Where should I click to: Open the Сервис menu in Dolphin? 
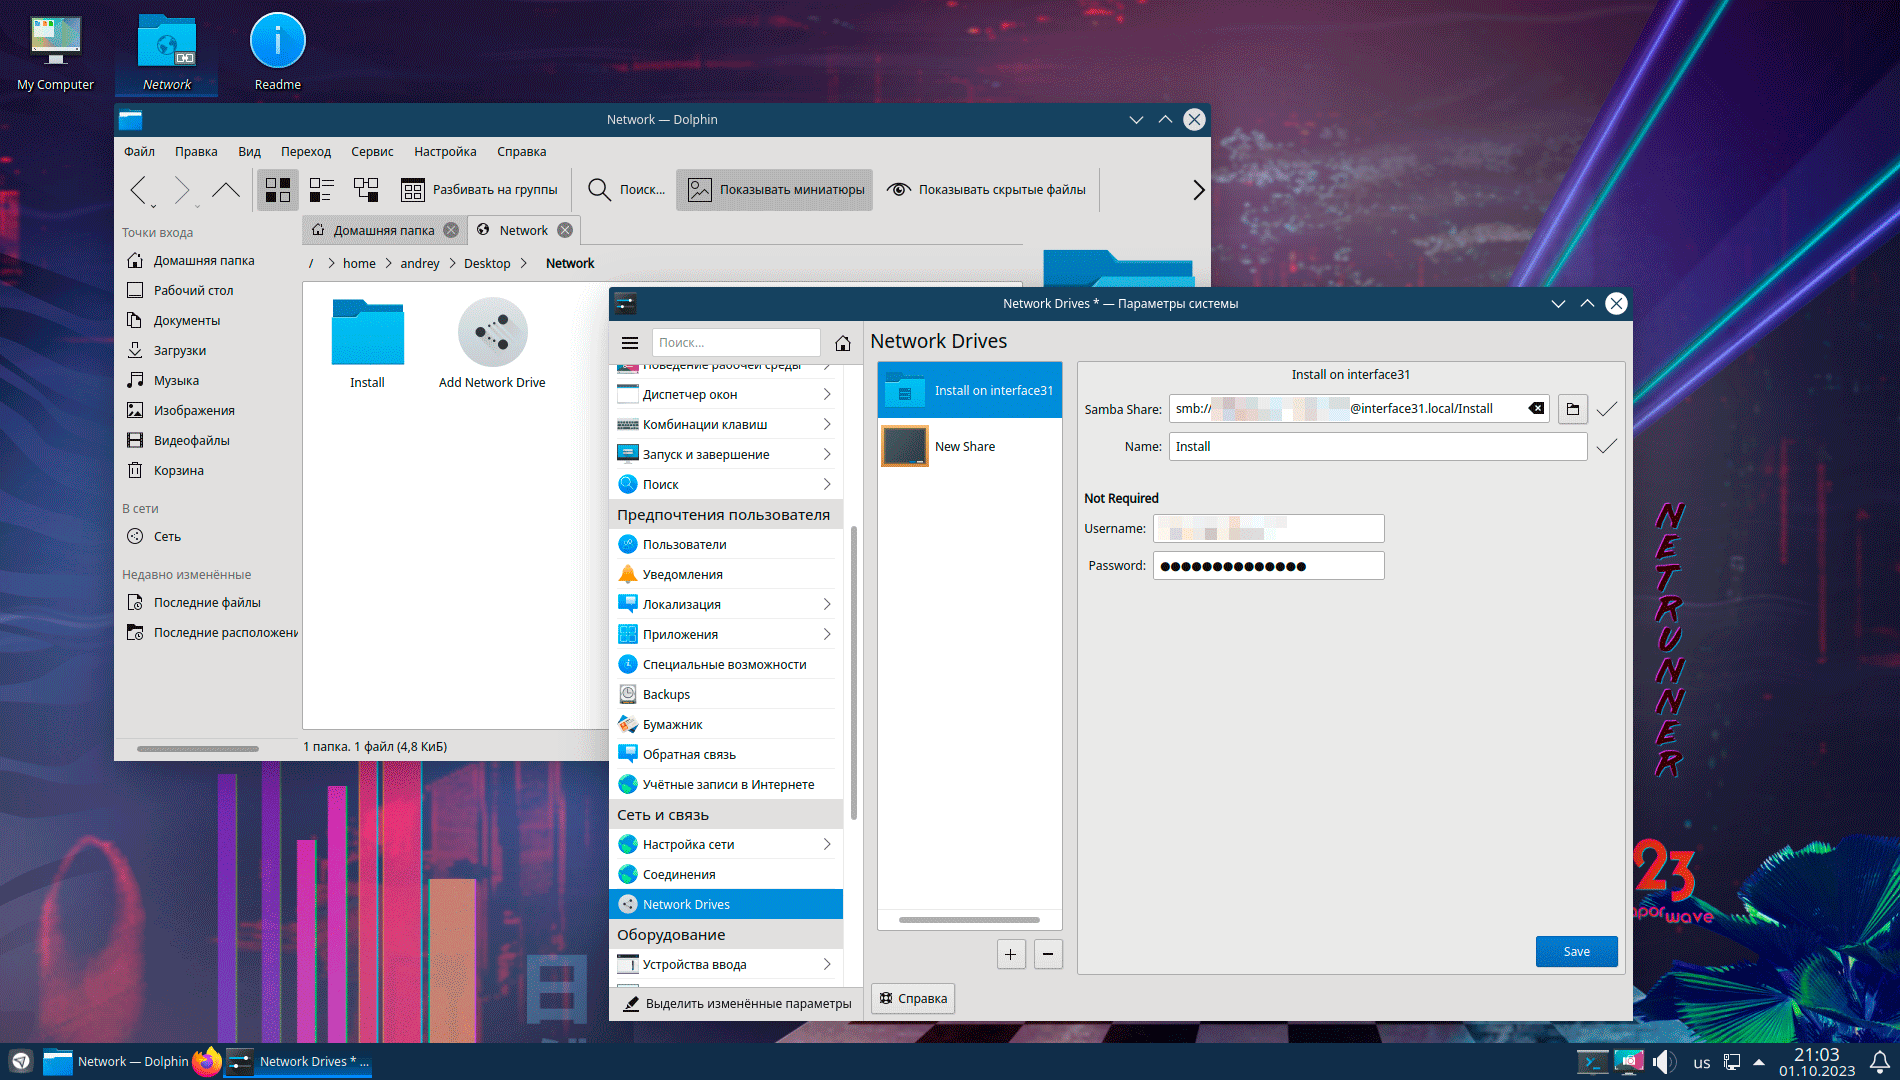pyautogui.click(x=372, y=152)
